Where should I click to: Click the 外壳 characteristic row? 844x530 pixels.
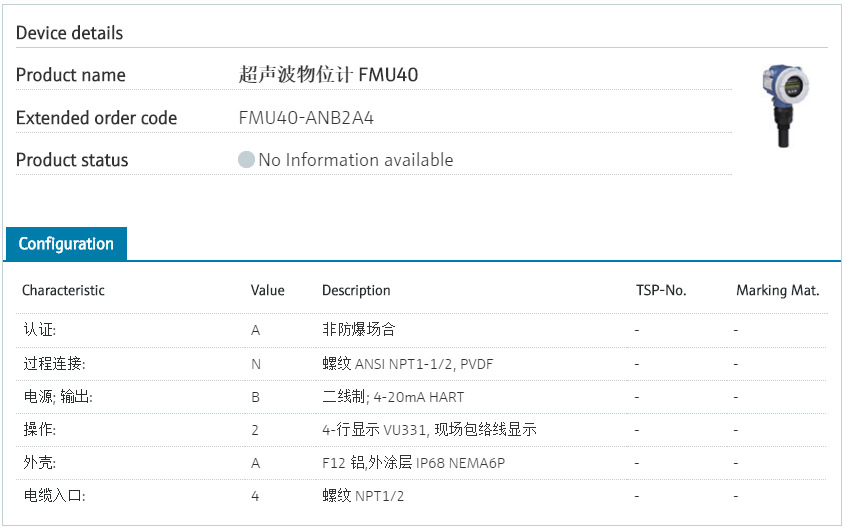(41, 463)
